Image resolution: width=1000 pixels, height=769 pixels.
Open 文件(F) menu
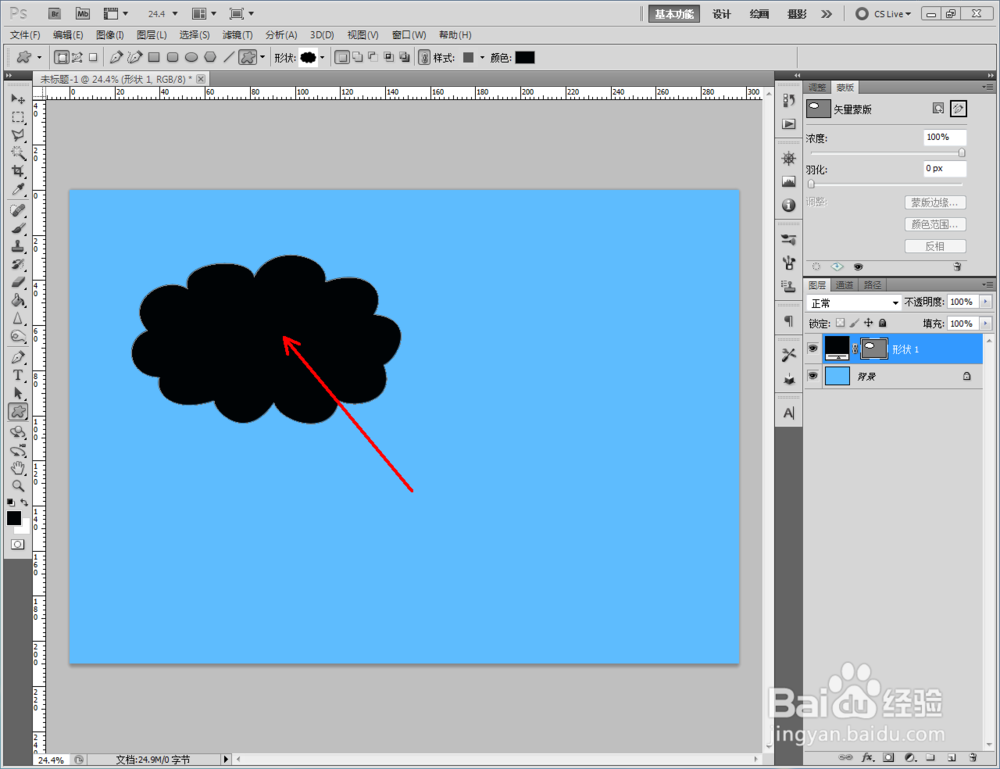click(x=26, y=35)
